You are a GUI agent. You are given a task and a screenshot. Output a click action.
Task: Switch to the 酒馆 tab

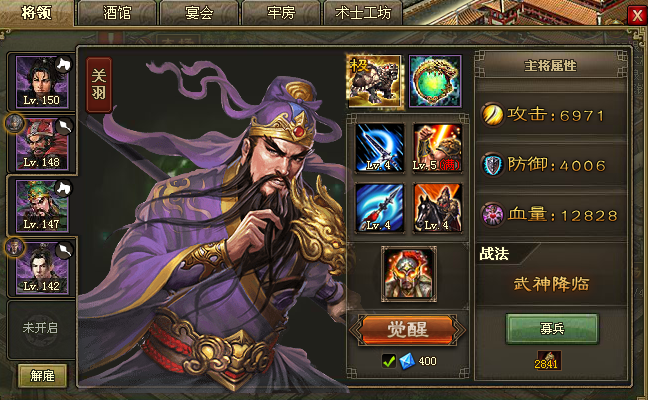point(117,13)
